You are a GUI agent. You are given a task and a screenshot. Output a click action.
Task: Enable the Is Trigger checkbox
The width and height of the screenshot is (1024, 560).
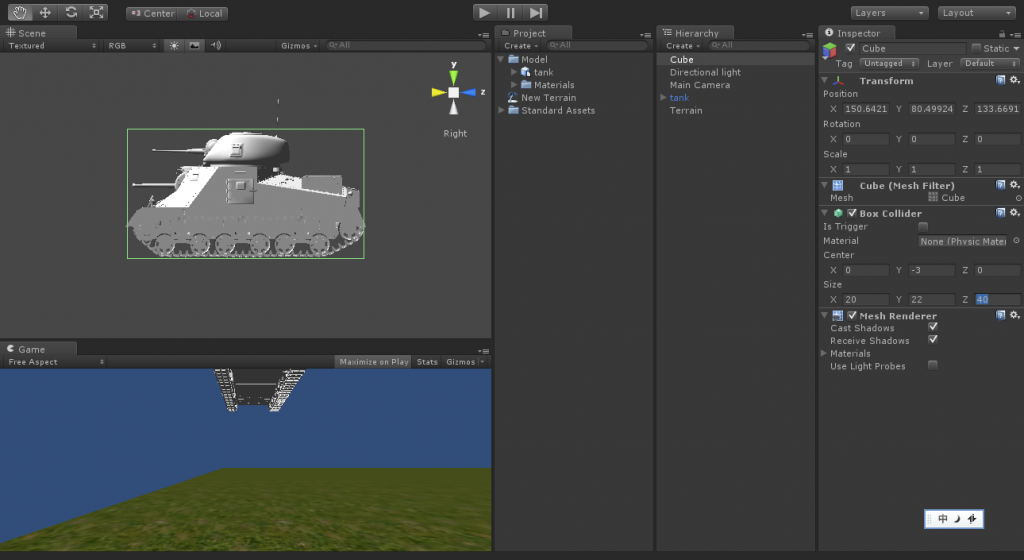(x=923, y=226)
